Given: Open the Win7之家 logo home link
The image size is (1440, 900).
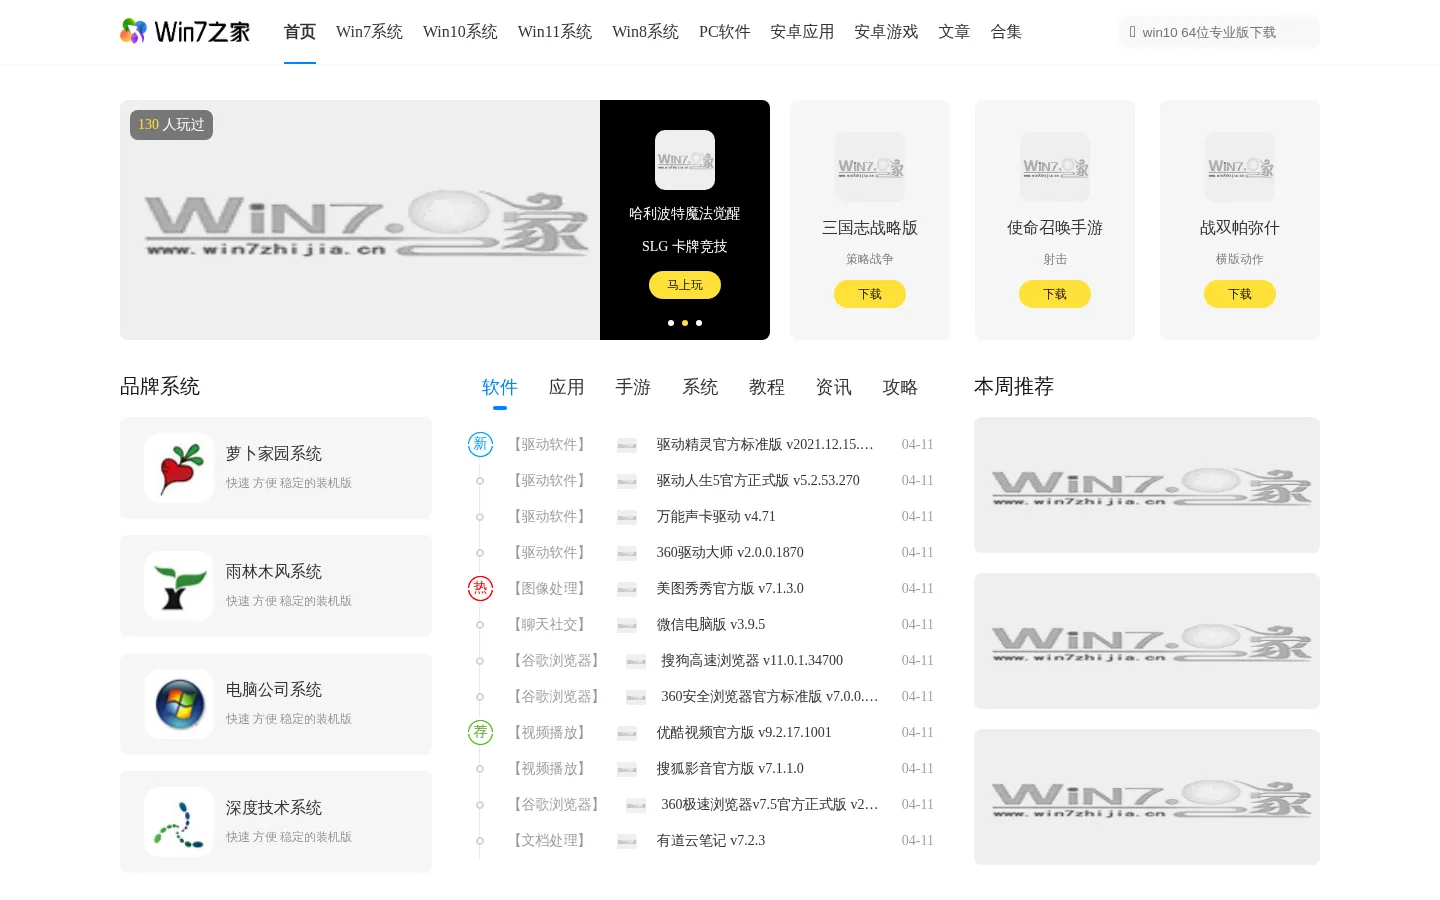Looking at the screenshot, I should pyautogui.click(x=185, y=32).
